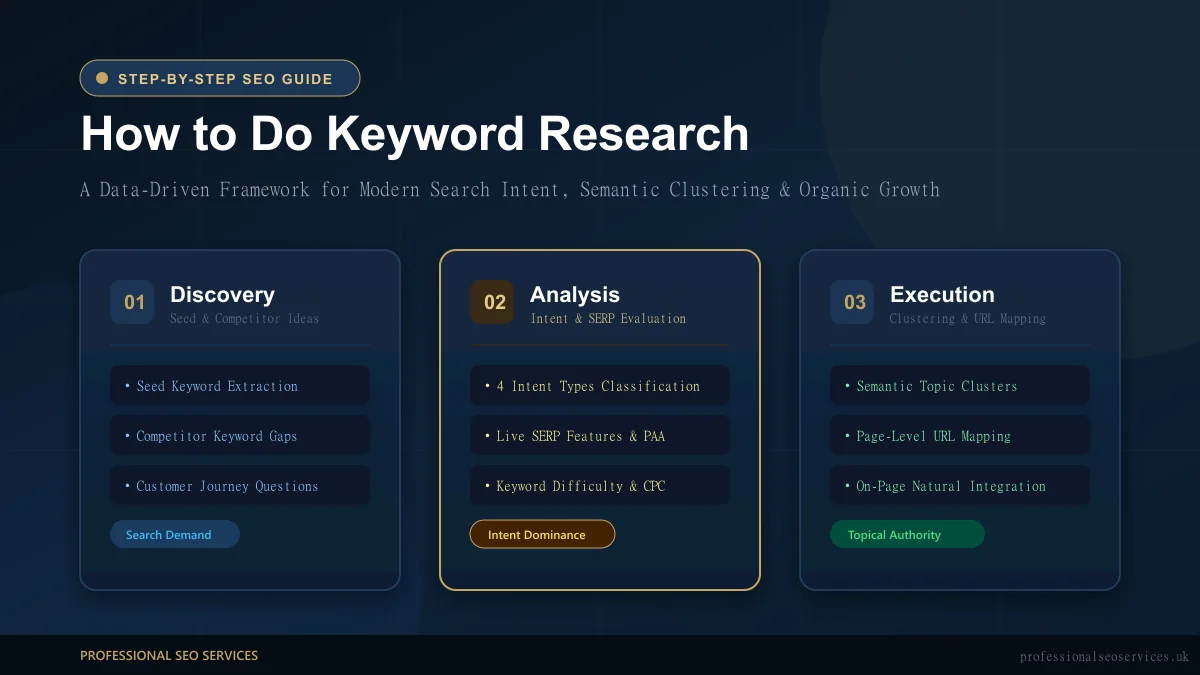Screen dimensions: 1200x675
Task: Click the Search Demand pill
Action: tap(175, 534)
